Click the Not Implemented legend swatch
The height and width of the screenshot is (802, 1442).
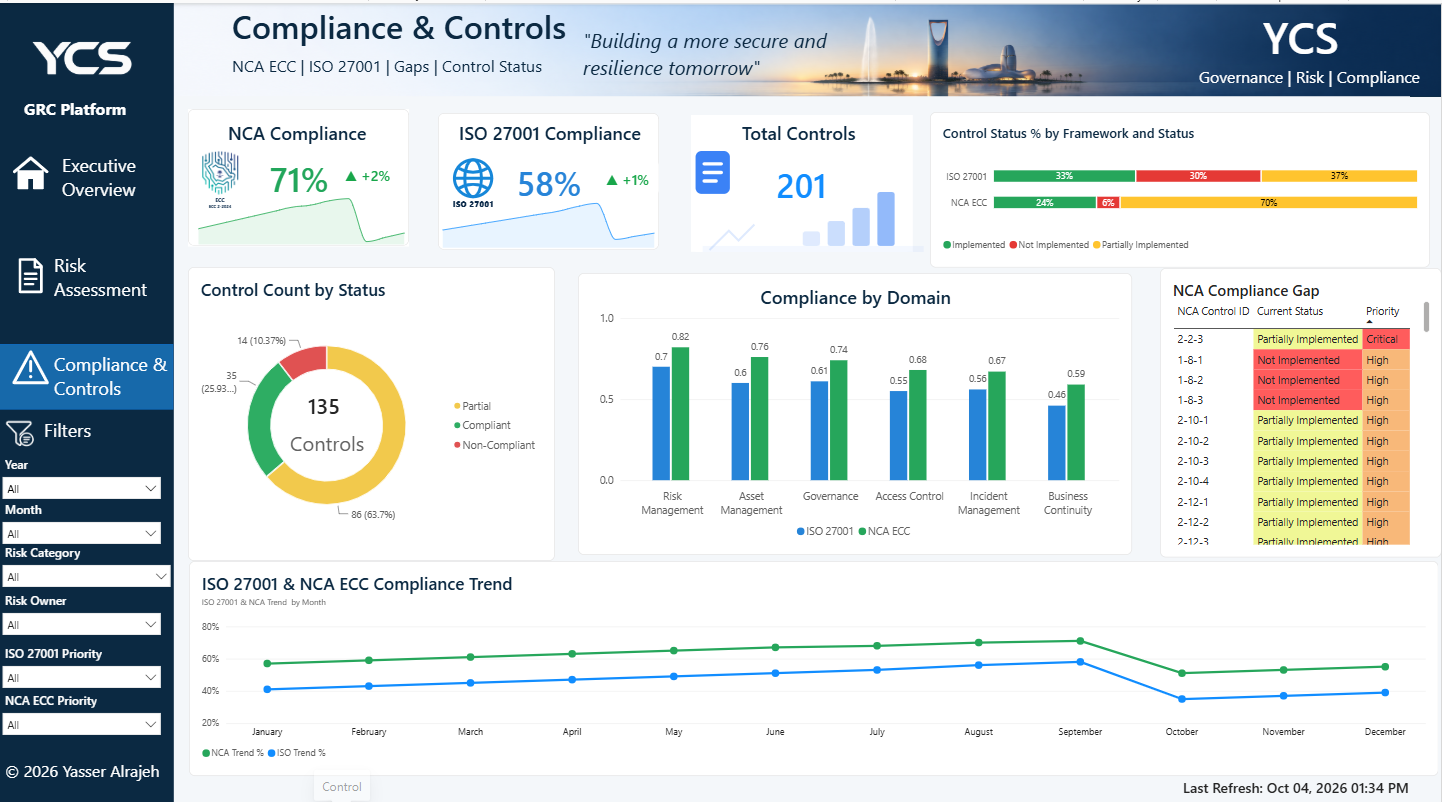(x=1013, y=245)
